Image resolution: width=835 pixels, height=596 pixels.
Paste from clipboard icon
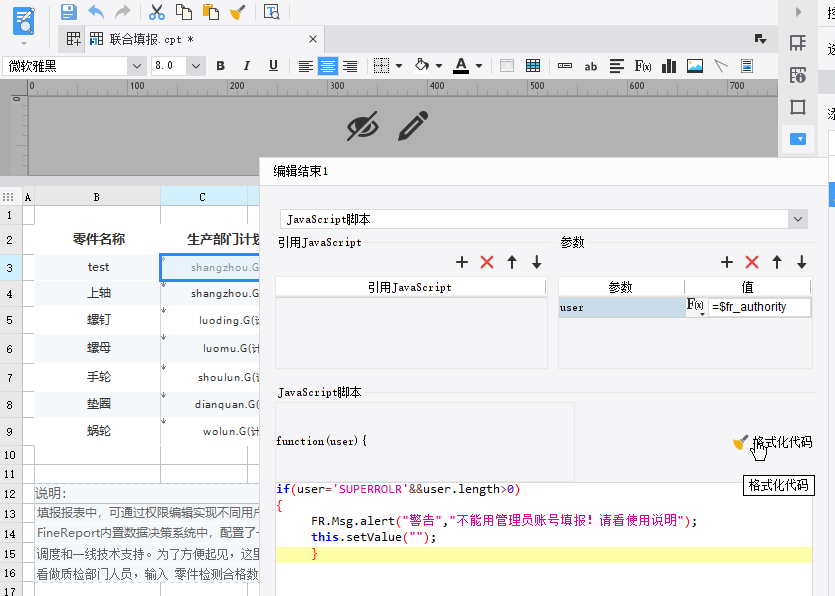click(x=211, y=12)
